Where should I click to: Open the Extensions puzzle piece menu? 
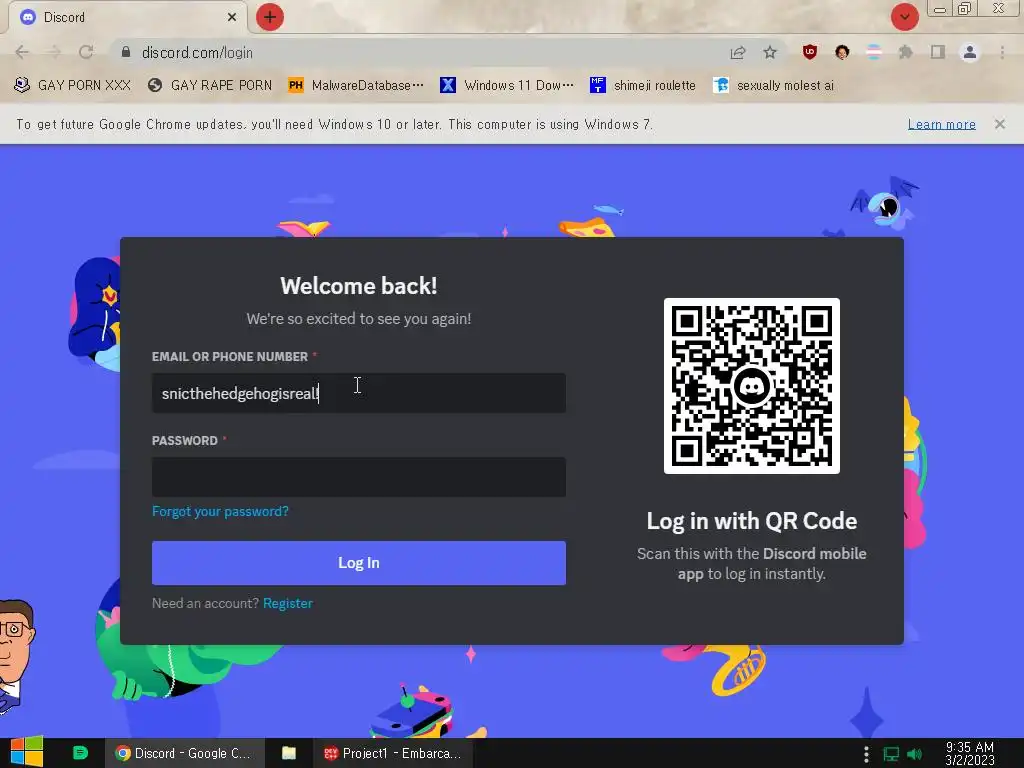pyautogui.click(x=906, y=52)
